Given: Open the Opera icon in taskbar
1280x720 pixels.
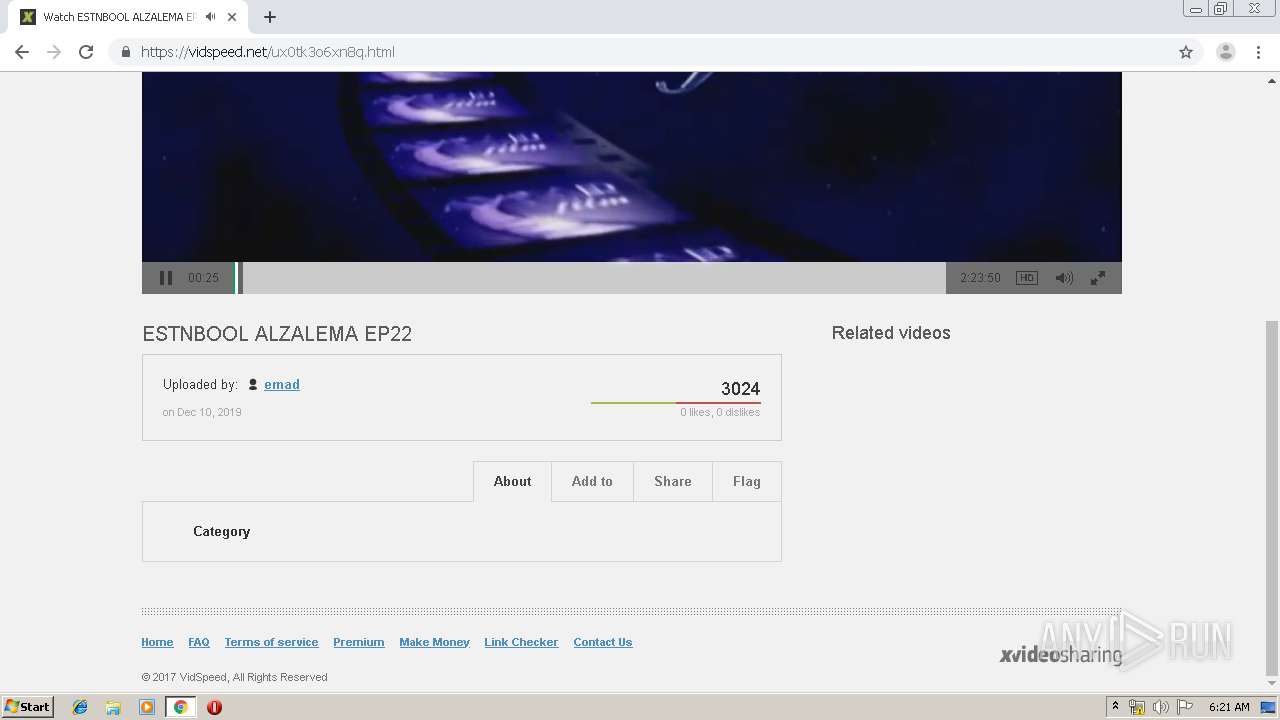Looking at the screenshot, I should 214,707.
